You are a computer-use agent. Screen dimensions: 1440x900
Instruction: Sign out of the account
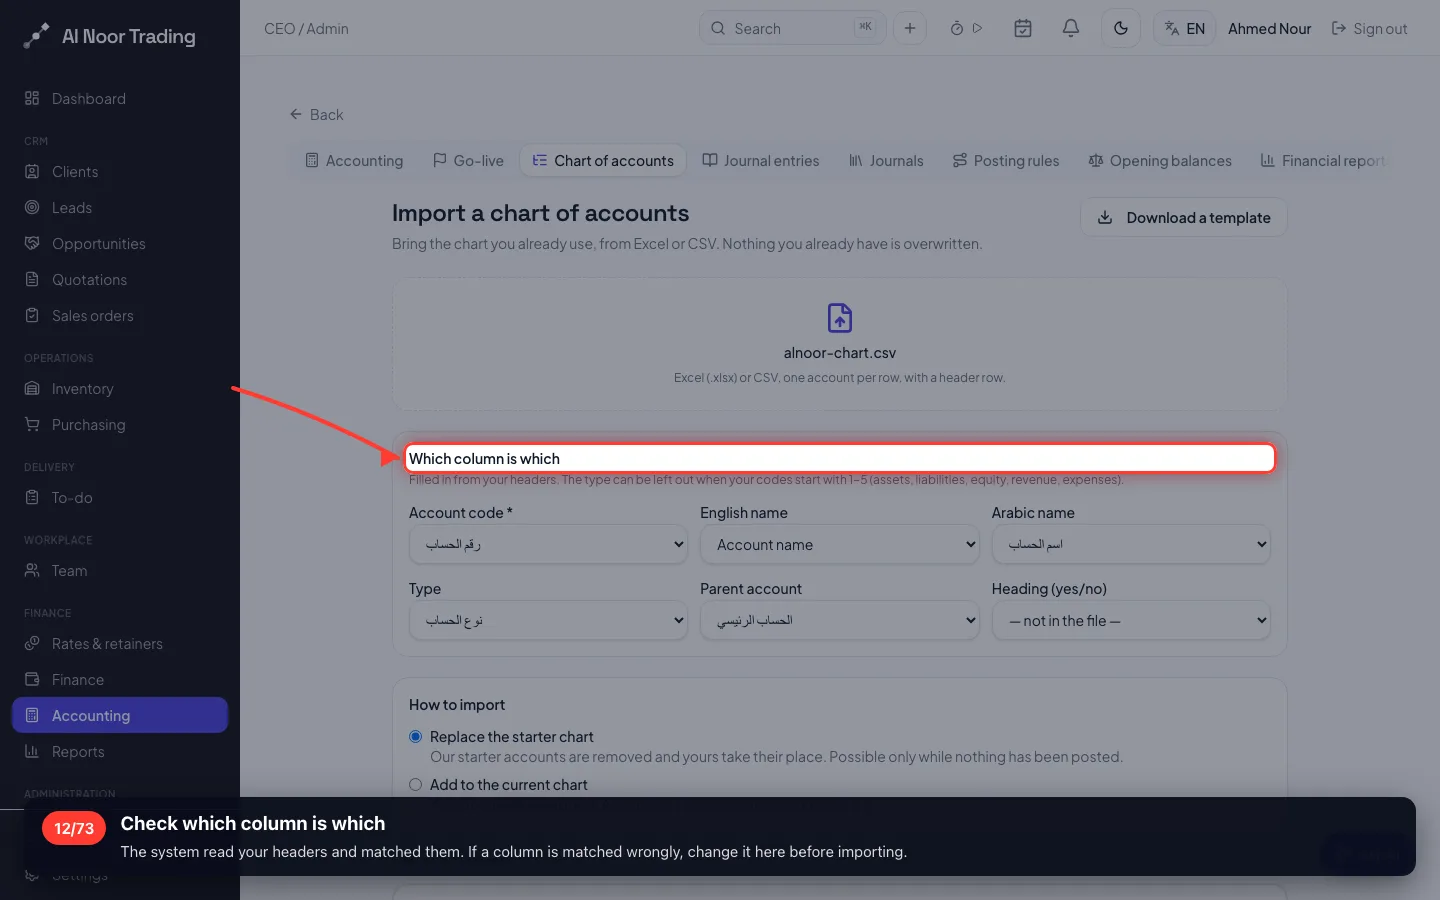pos(1369,28)
